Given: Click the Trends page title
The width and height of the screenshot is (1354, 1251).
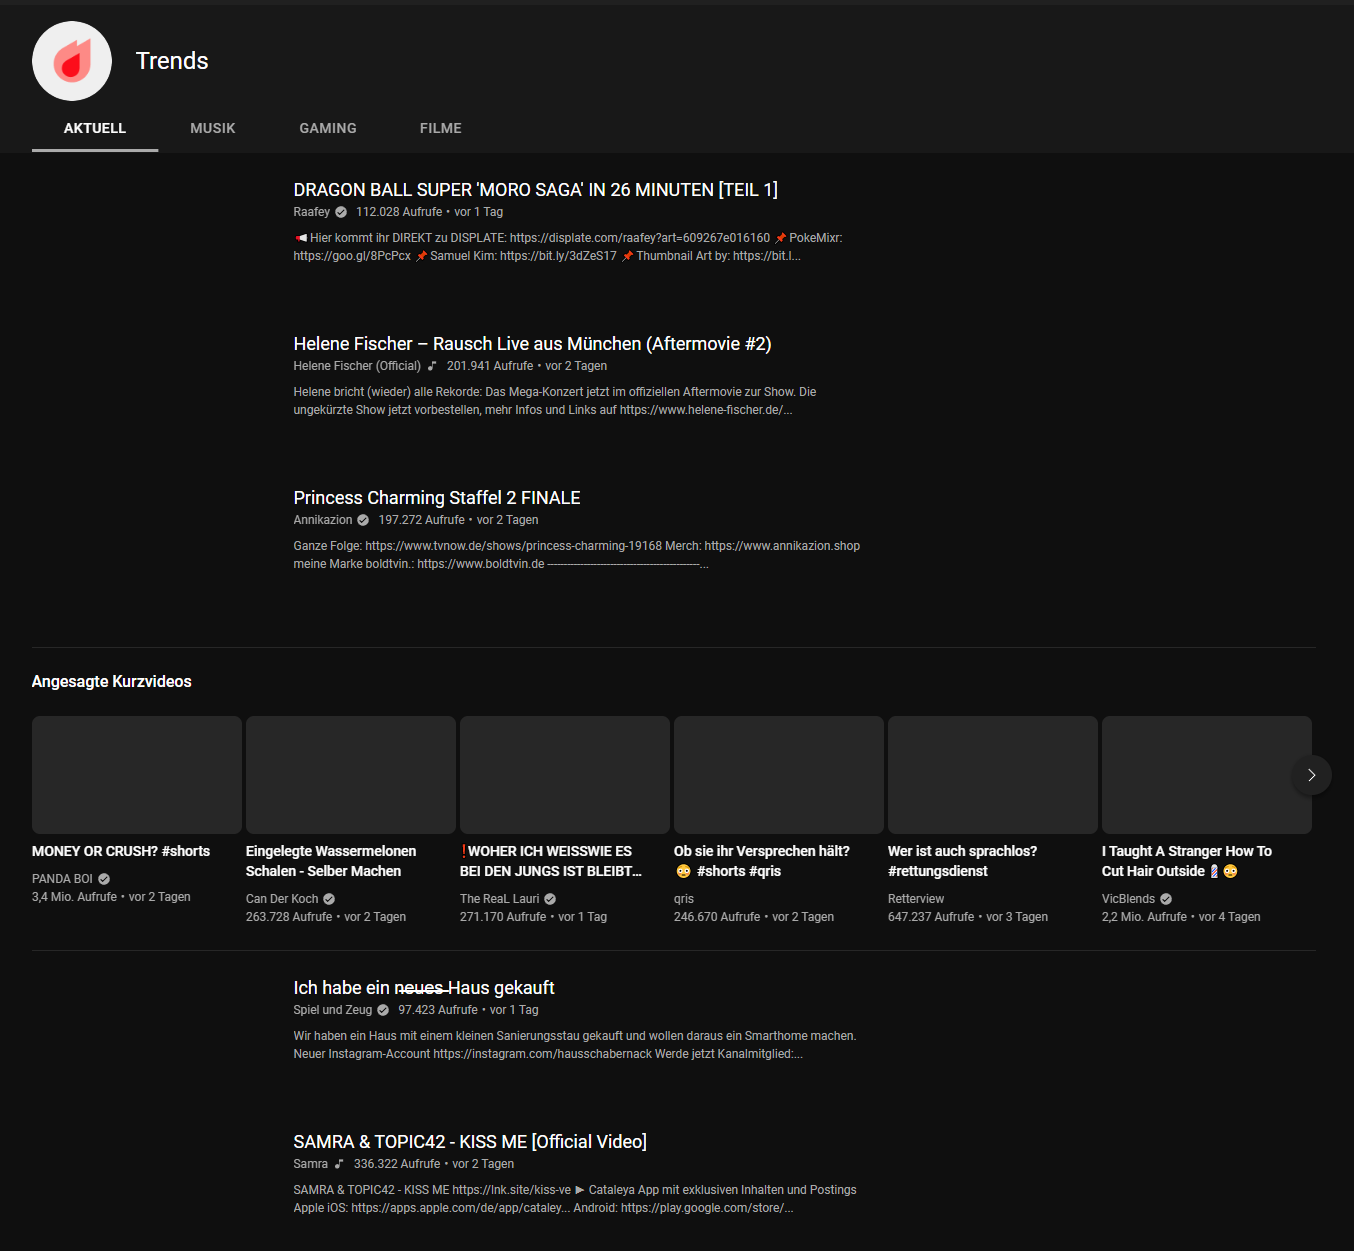Looking at the screenshot, I should [x=172, y=61].
